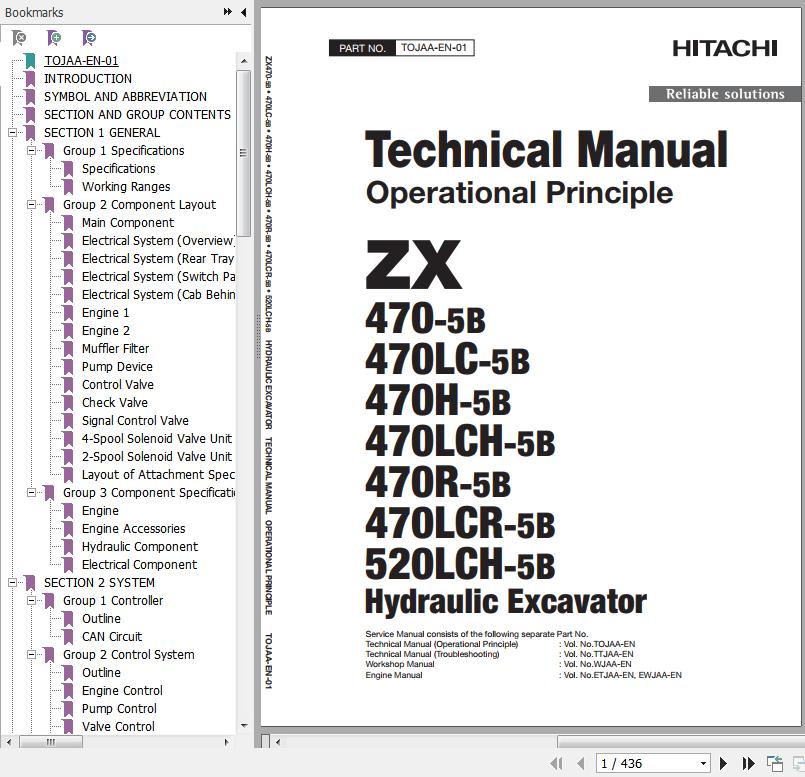
Task: Open the Working Ranges bookmark
Action: click(x=126, y=186)
